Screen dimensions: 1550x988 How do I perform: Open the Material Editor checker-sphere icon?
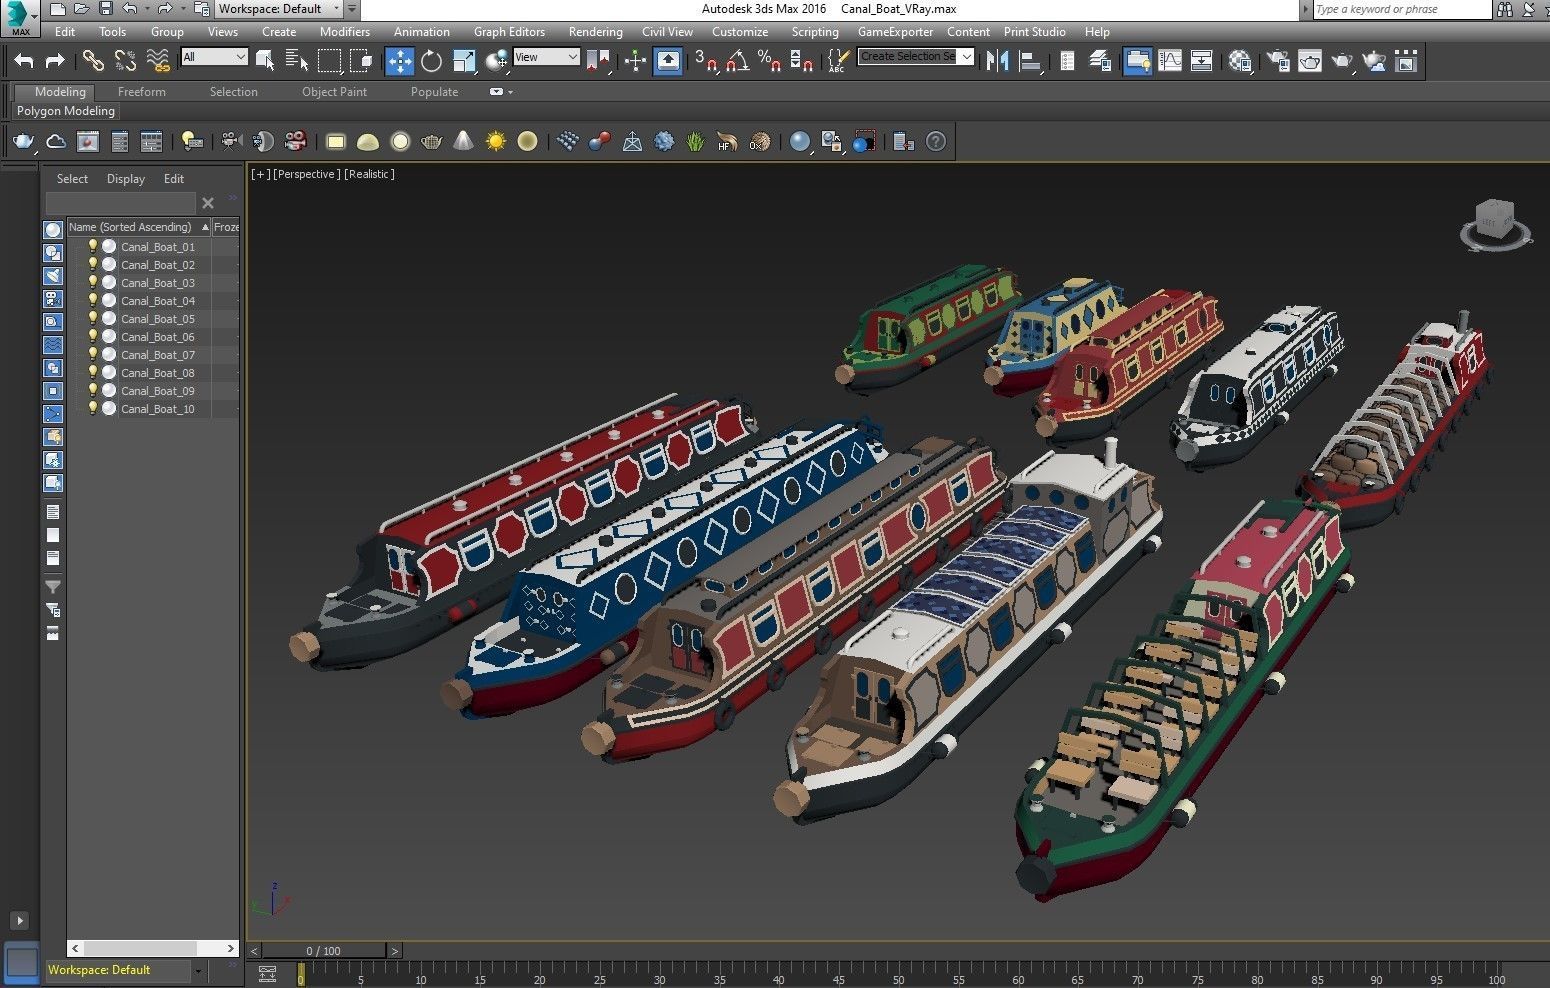pyautogui.click(x=1240, y=61)
